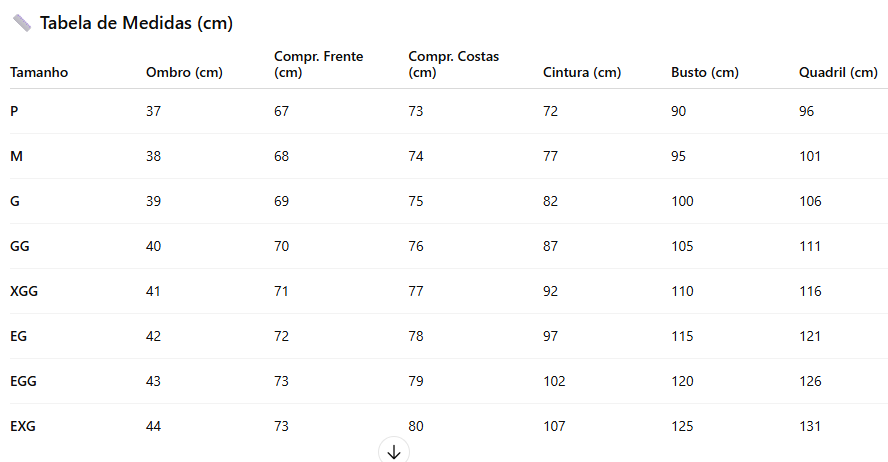The width and height of the screenshot is (888, 462).
Task: Select the Ombro value 37 in row P
Action: click(153, 111)
